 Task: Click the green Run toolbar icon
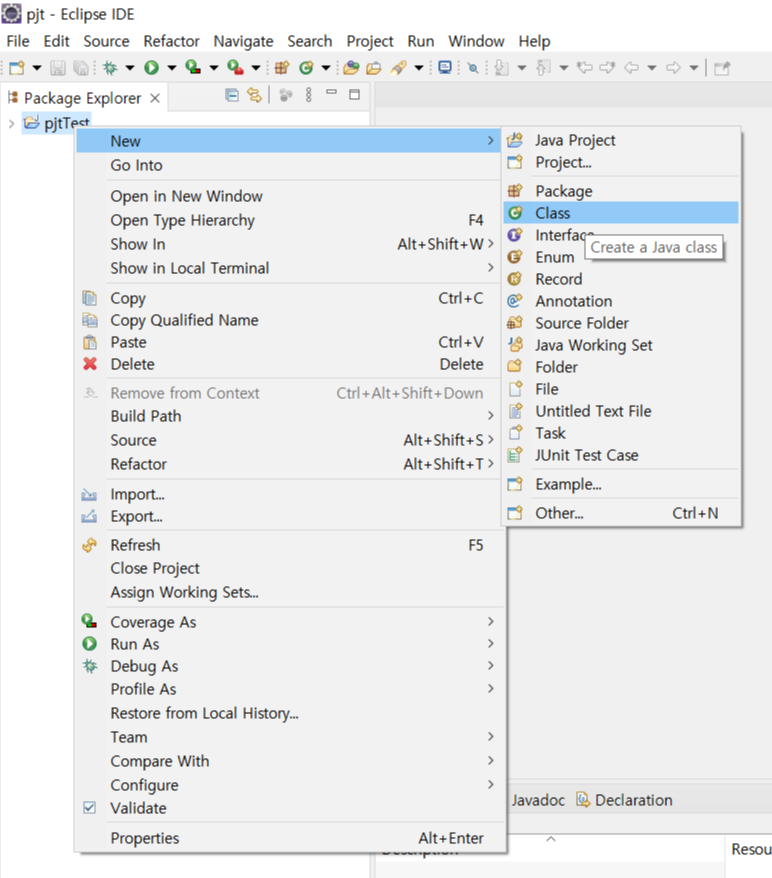151,68
